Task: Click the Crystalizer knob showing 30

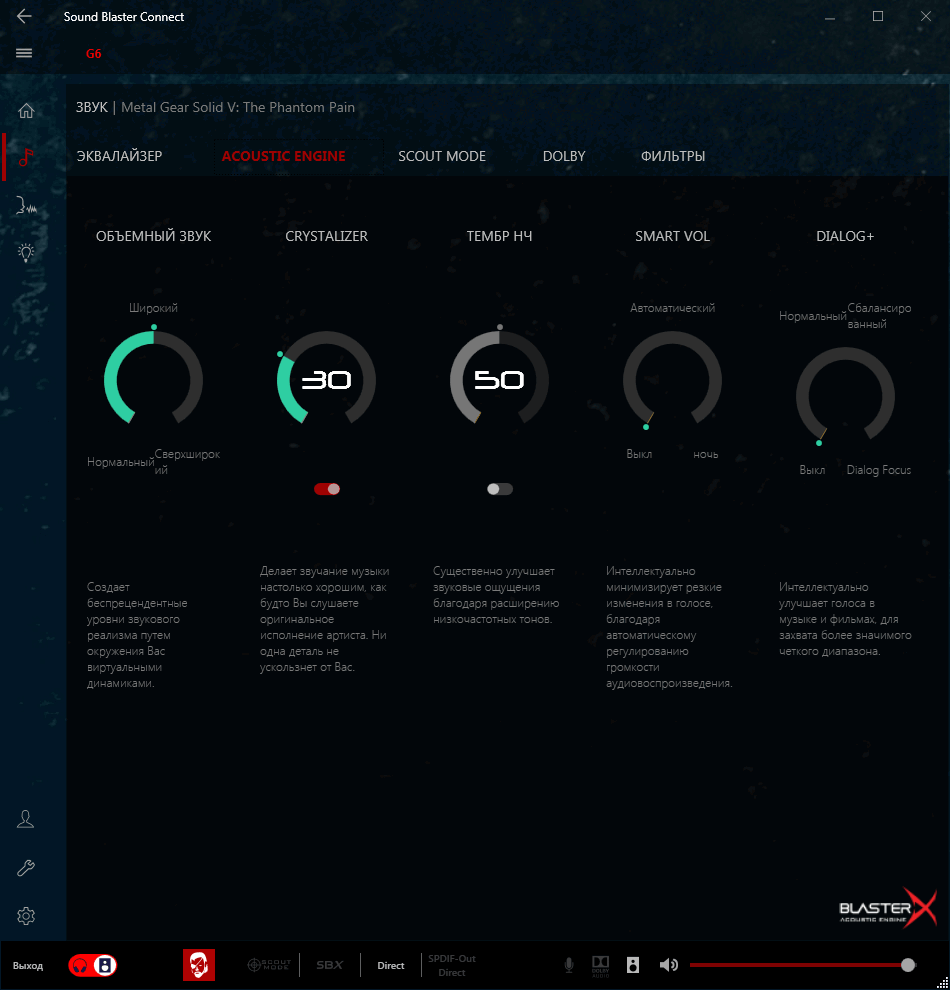Action: [x=326, y=379]
